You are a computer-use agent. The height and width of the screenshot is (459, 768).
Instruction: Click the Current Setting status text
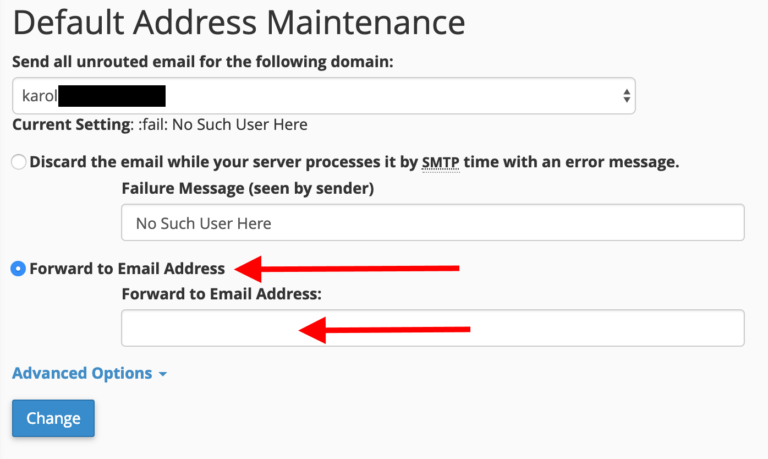(160, 125)
